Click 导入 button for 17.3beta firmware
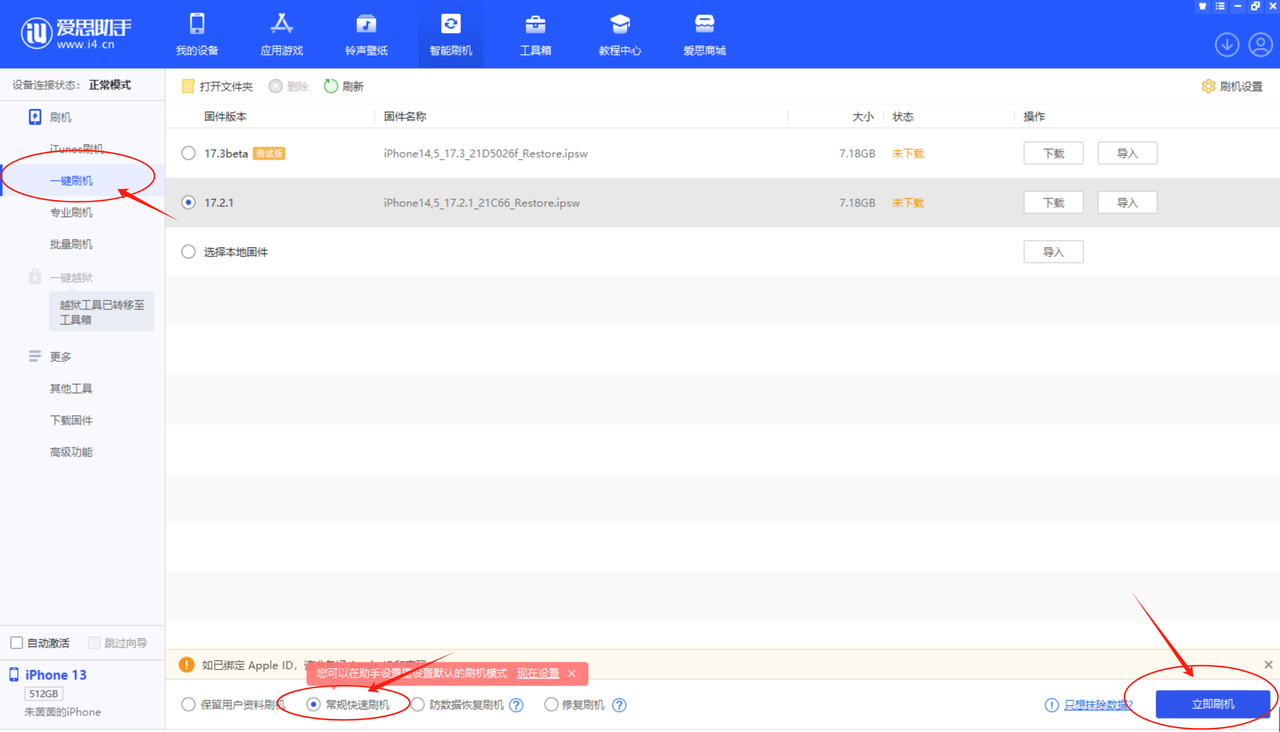 pos(1127,153)
